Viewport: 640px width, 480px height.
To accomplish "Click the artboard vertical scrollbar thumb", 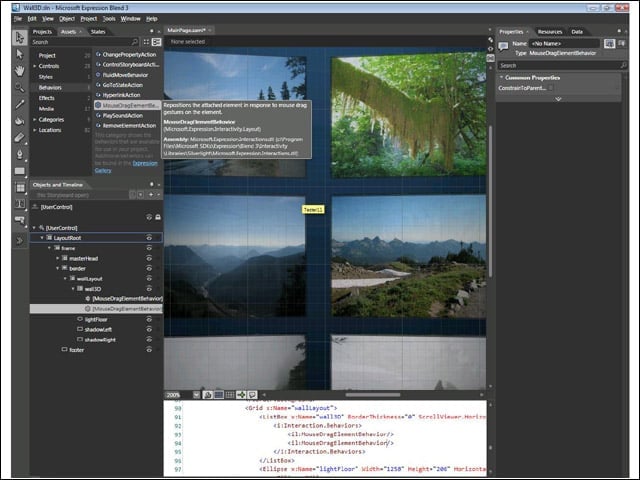I will (x=490, y=201).
